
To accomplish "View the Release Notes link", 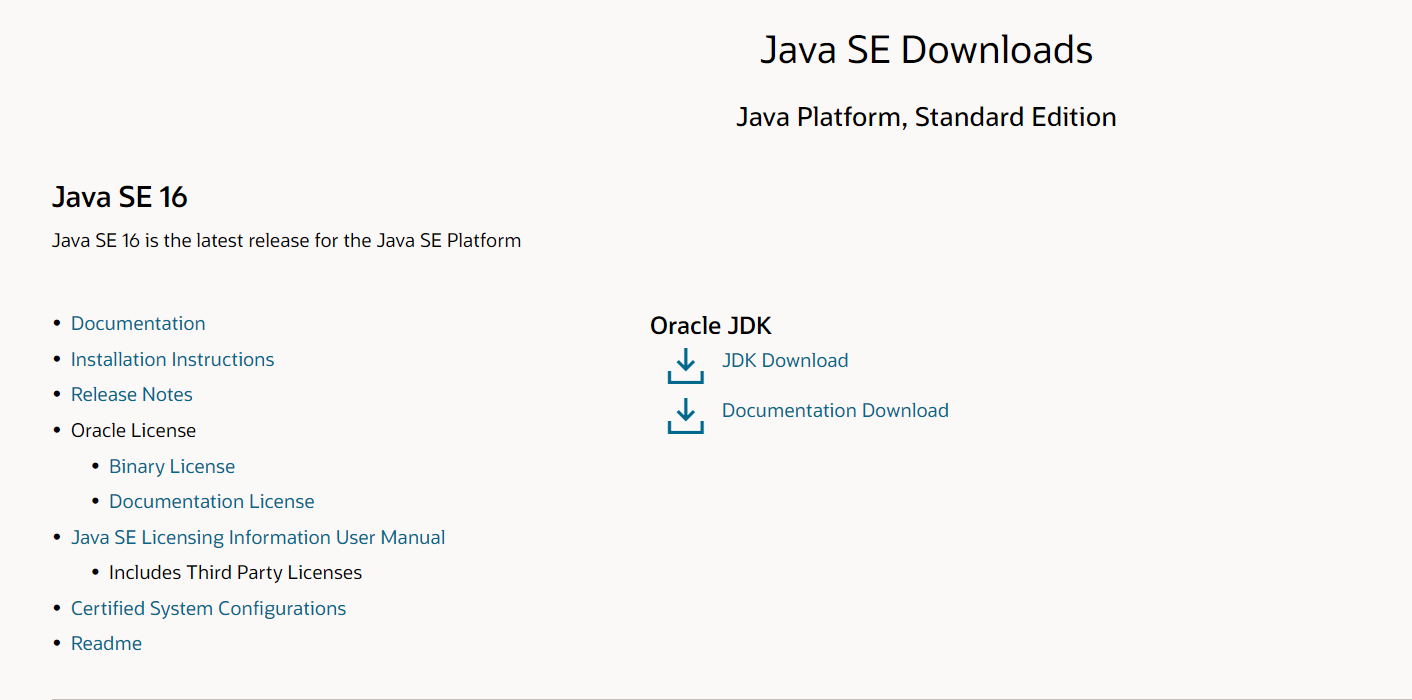I will coord(132,394).
